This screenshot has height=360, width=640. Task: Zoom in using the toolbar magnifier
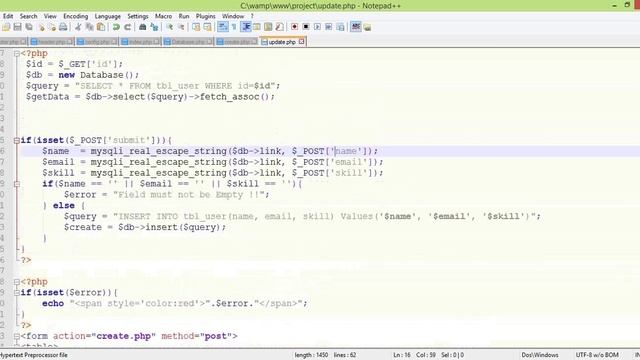169,27
